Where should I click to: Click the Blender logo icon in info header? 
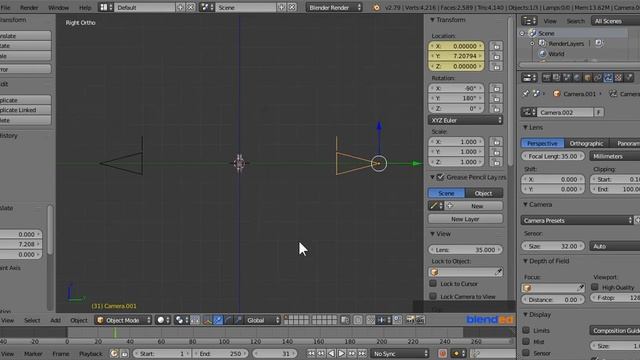[x=376, y=7]
